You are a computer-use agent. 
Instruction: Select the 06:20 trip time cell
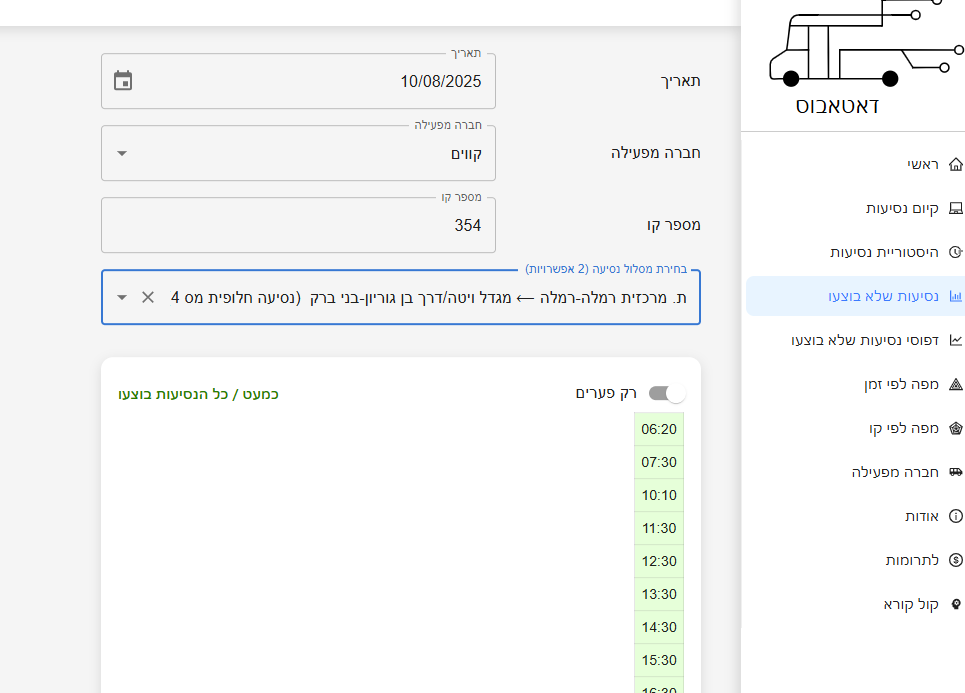pyautogui.click(x=659, y=429)
